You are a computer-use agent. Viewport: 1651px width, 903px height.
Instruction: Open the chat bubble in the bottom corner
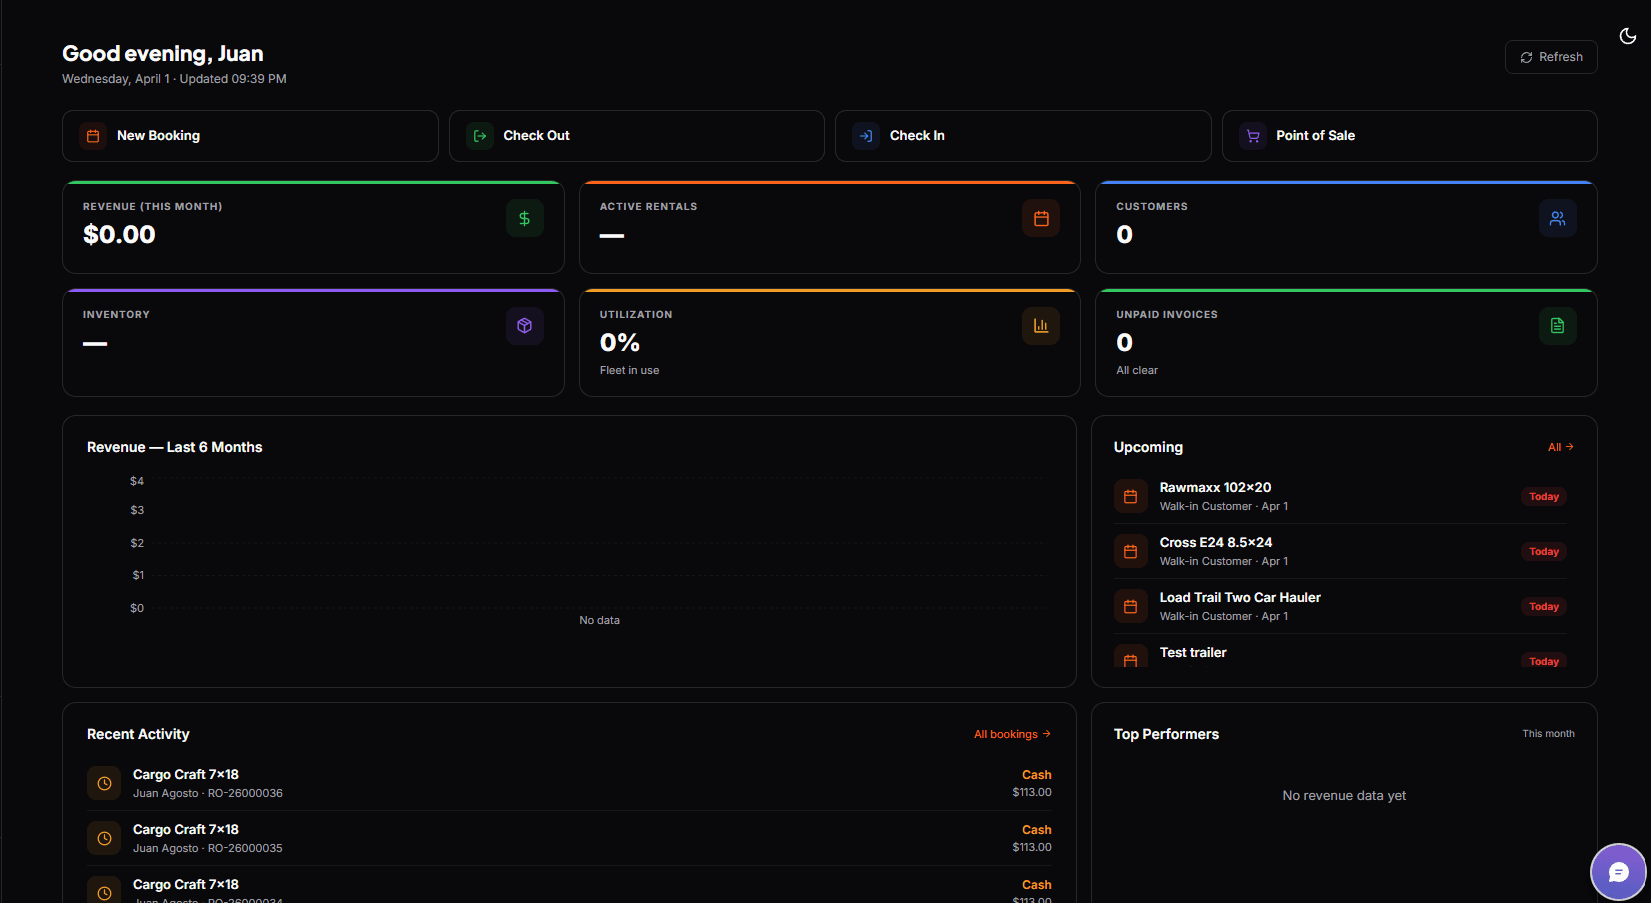(x=1619, y=871)
